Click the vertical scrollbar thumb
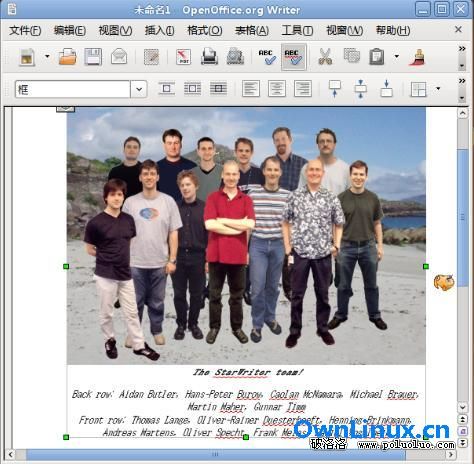The width and height of the screenshot is (474, 464). tap(463, 218)
